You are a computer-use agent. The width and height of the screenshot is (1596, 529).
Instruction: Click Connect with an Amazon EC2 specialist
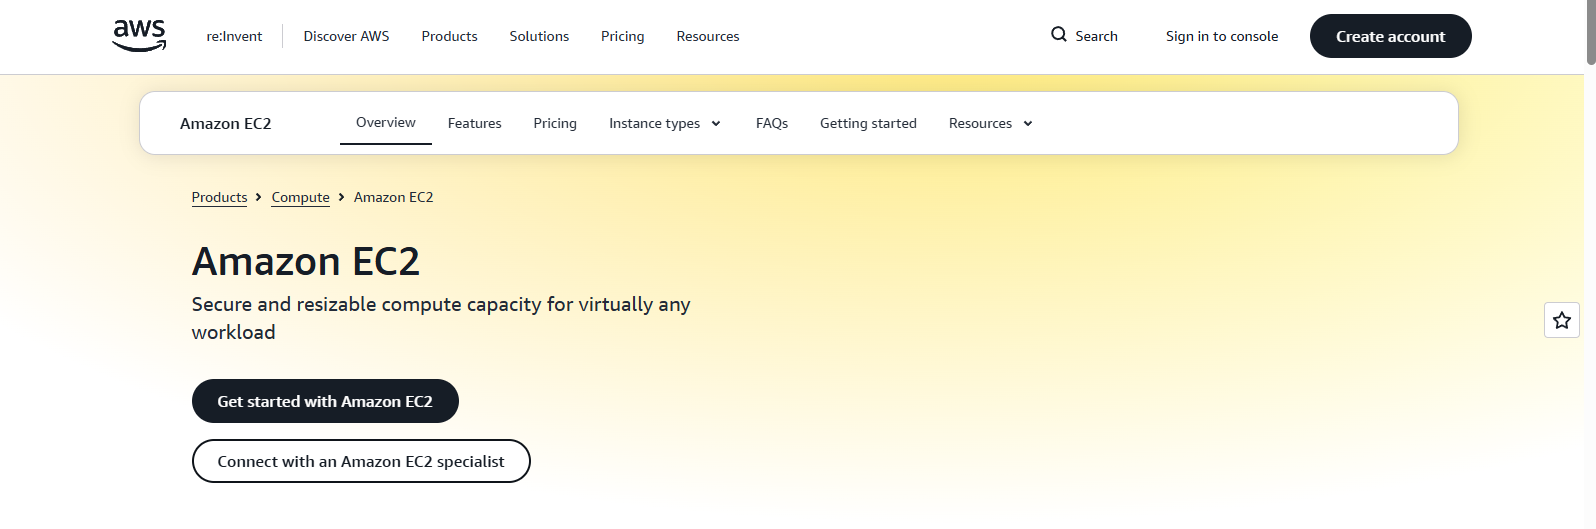click(361, 461)
